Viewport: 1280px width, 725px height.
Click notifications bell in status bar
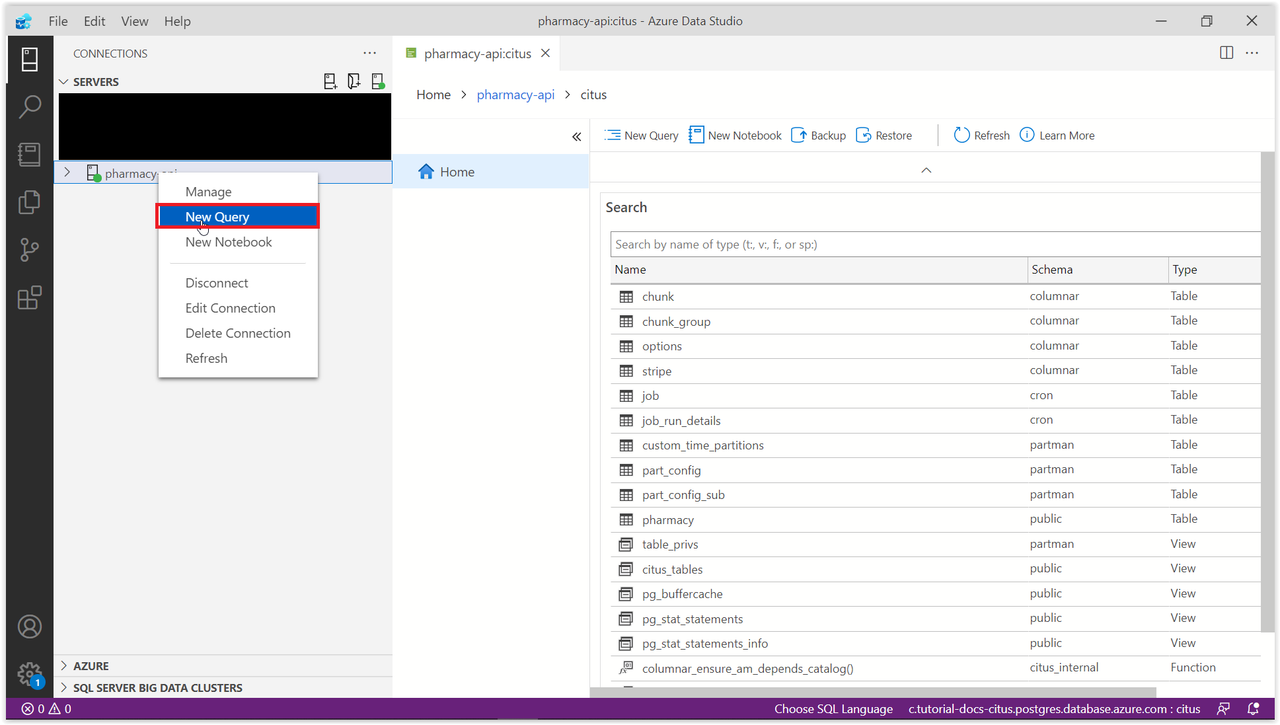click(1254, 709)
